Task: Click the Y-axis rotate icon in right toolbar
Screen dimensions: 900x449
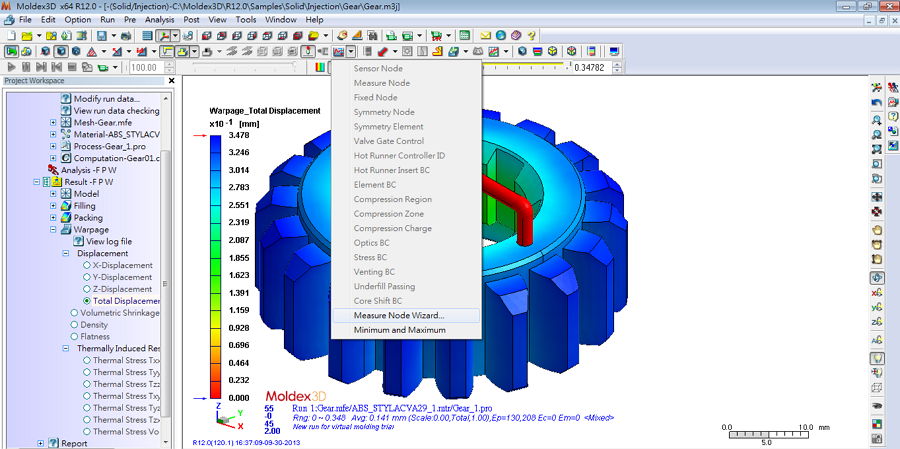Action: click(x=876, y=307)
